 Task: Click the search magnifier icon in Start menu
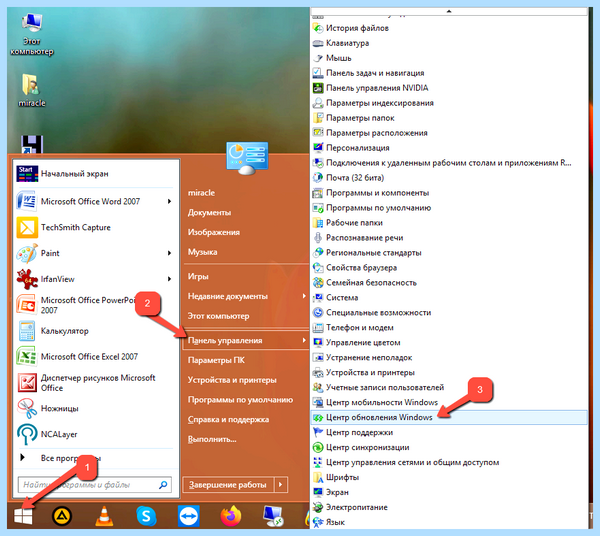163,485
